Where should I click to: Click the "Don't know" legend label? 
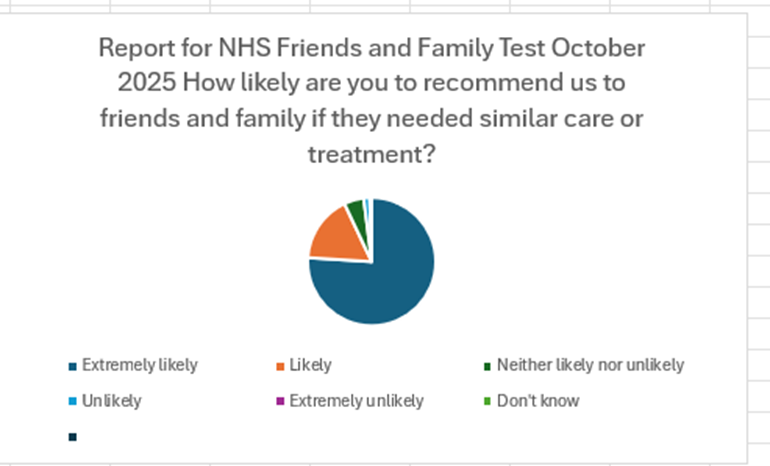[x=538, y=401]
